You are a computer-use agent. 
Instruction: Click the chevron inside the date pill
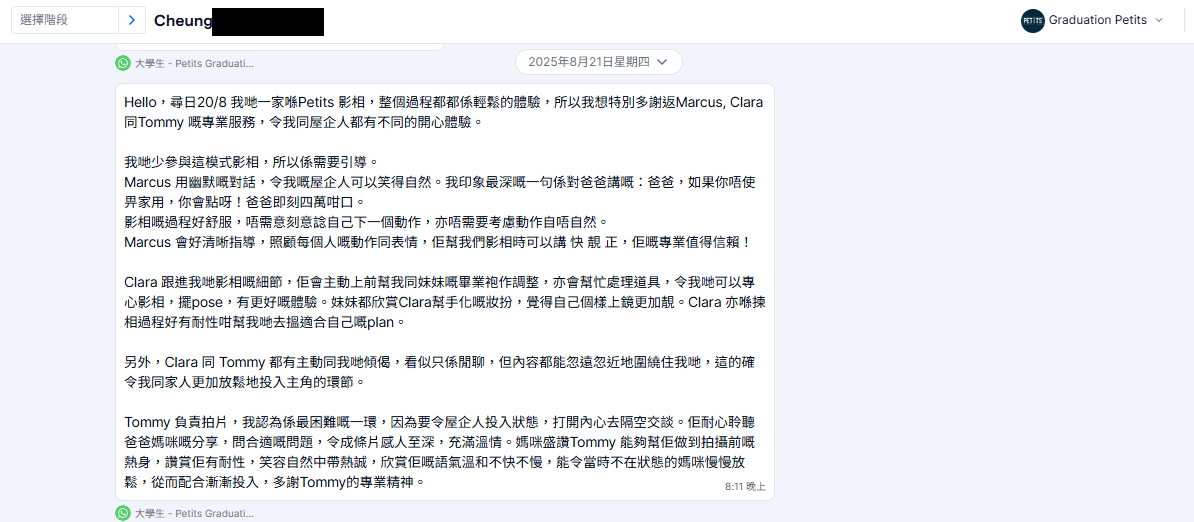[x=662, y=62]
